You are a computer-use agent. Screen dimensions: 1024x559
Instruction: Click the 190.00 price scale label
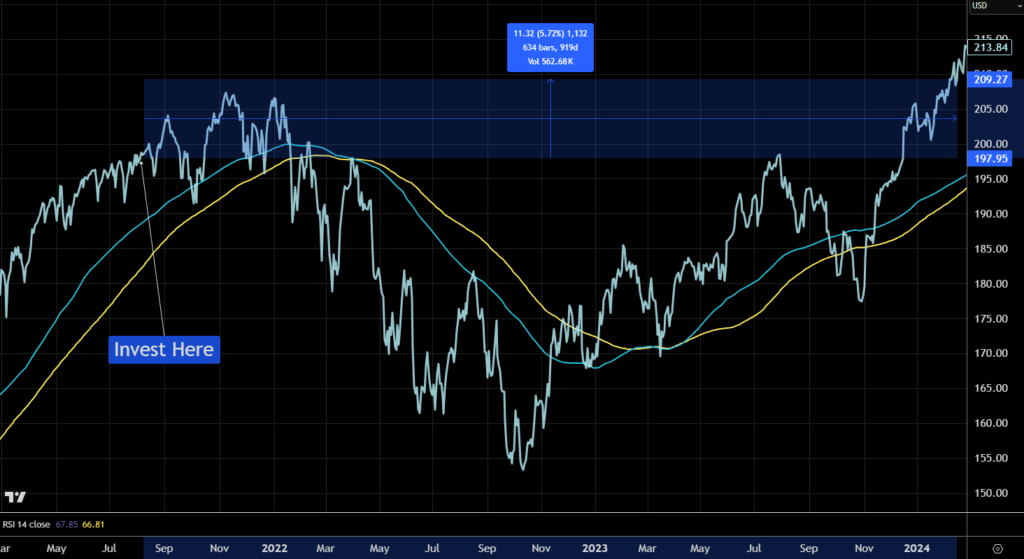pos(989,214)
